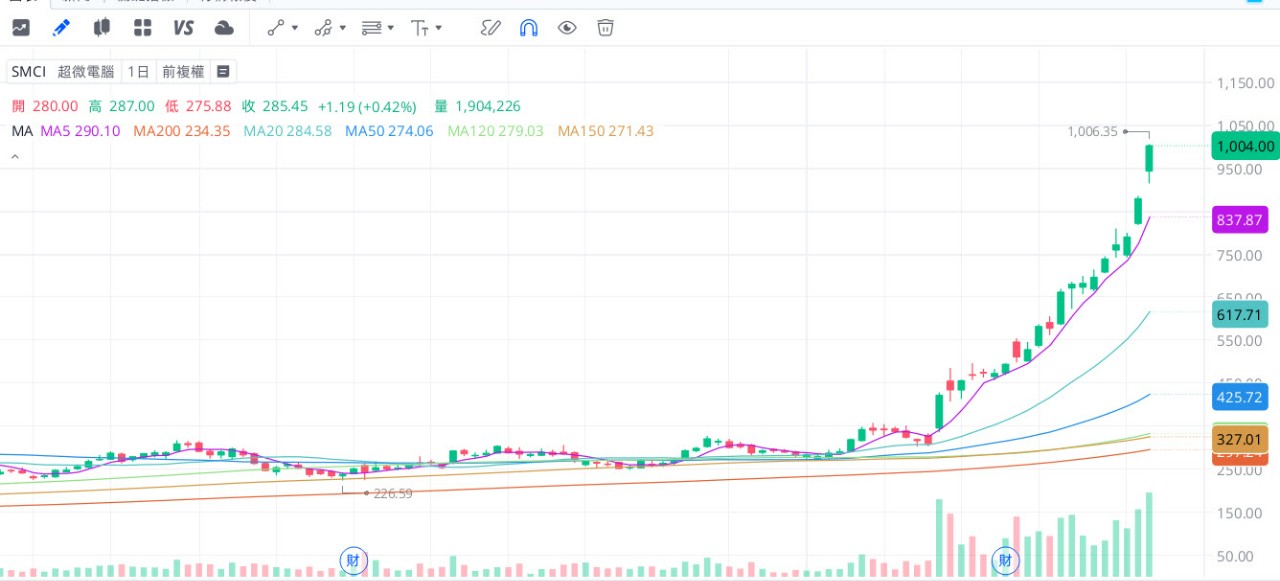Viewport: 1280px width, 581px height.
Task: Select the parallel horizontal lines tool
Action: coord(371,28)
